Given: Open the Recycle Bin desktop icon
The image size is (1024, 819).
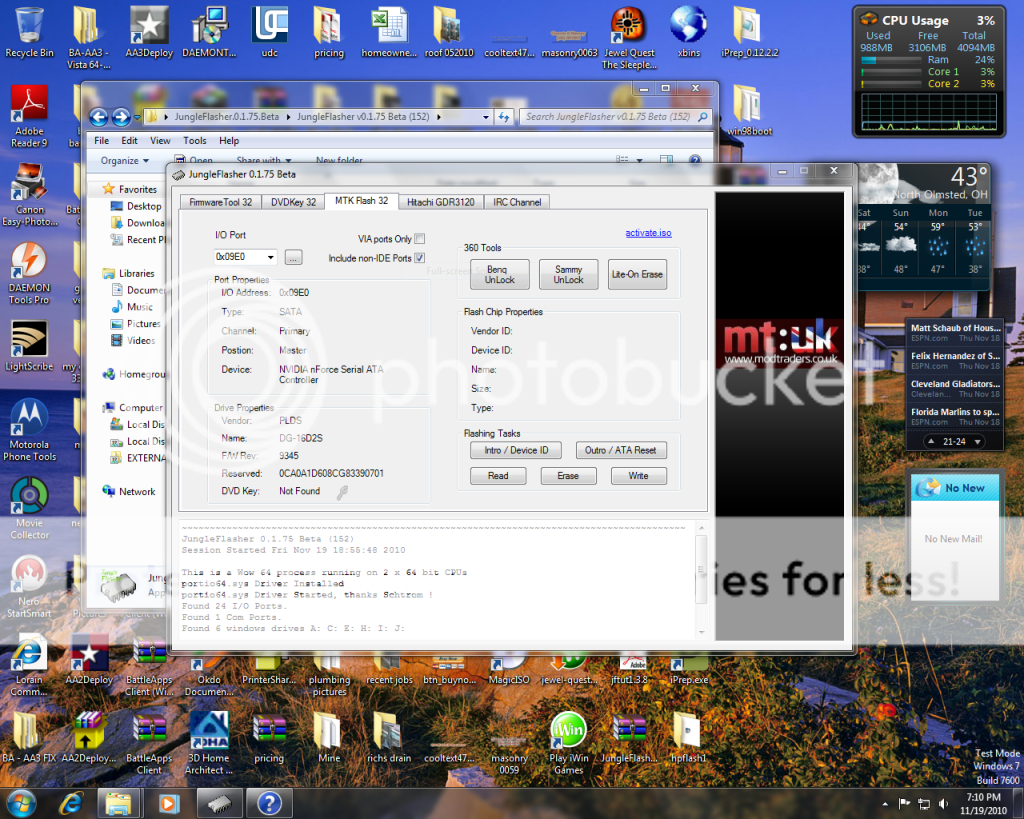Looking at the screenshot, I should (29, 32).
